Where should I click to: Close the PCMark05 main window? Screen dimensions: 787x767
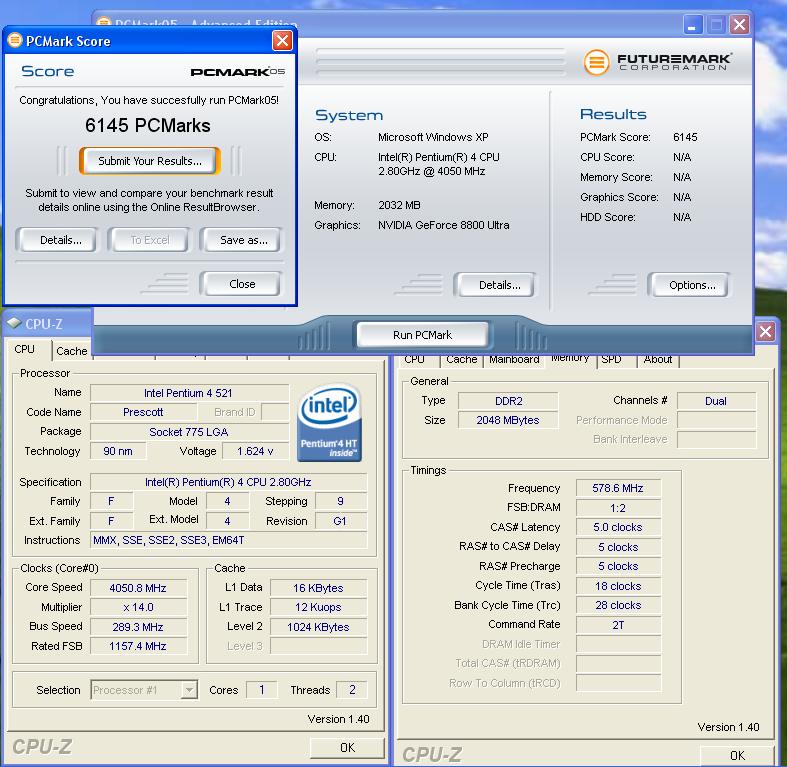(x=739, y=24)
